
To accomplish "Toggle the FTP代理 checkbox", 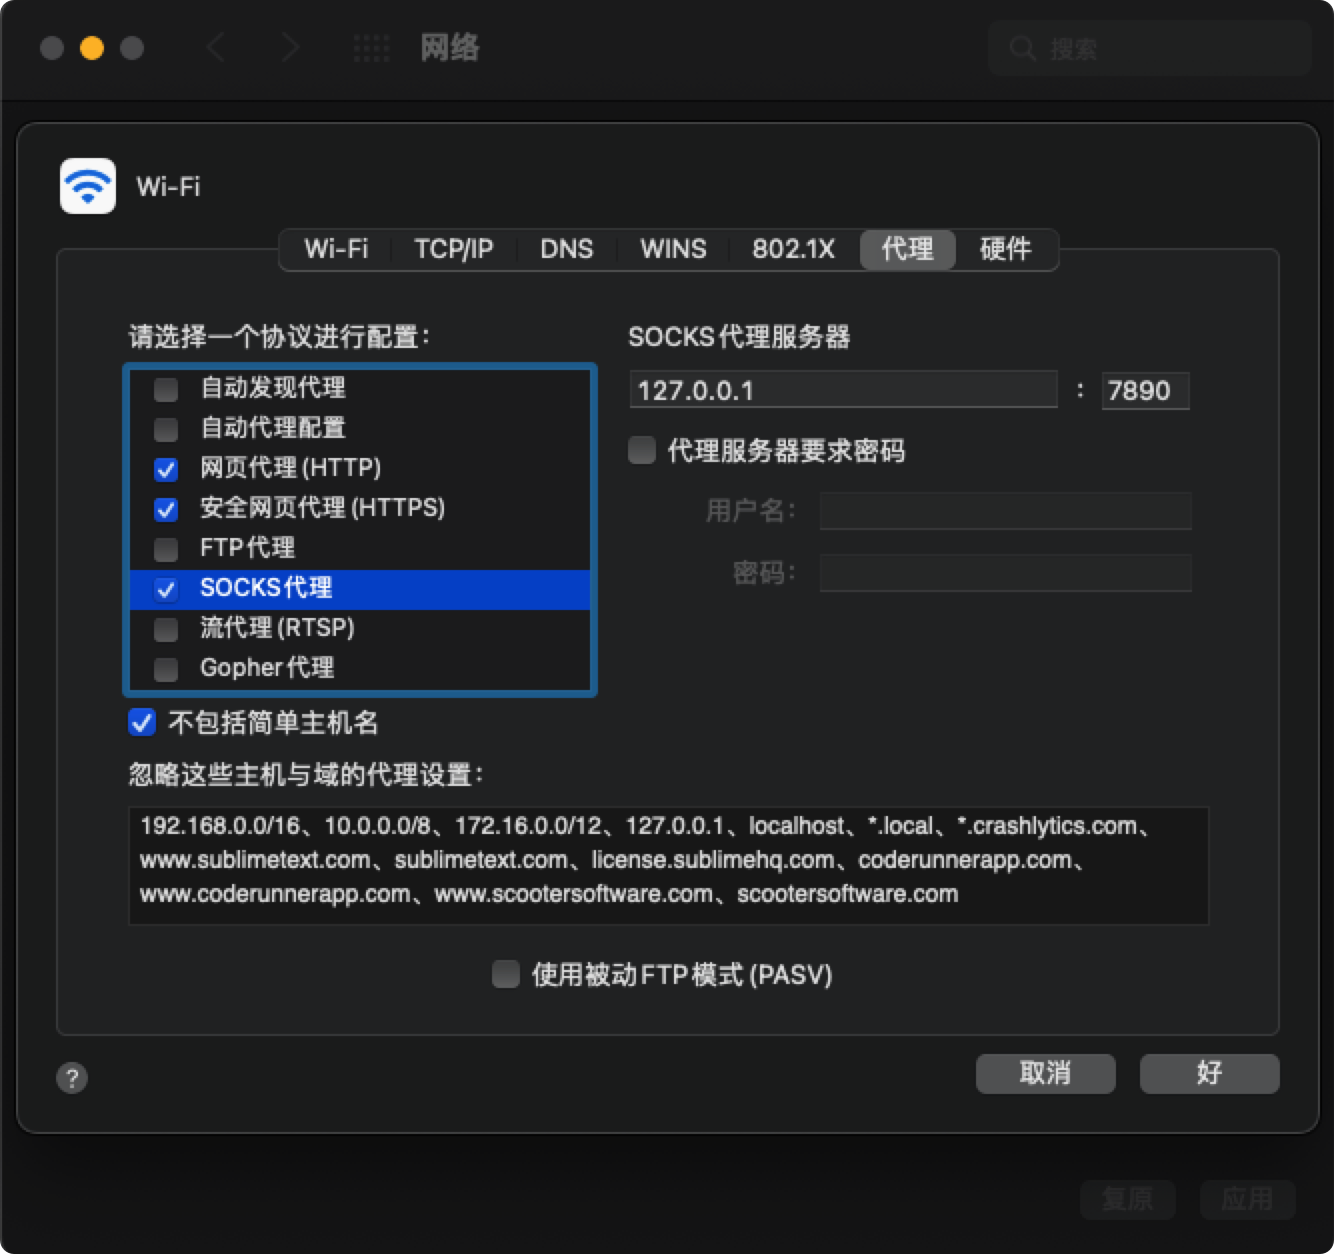I will pos(165,549).
